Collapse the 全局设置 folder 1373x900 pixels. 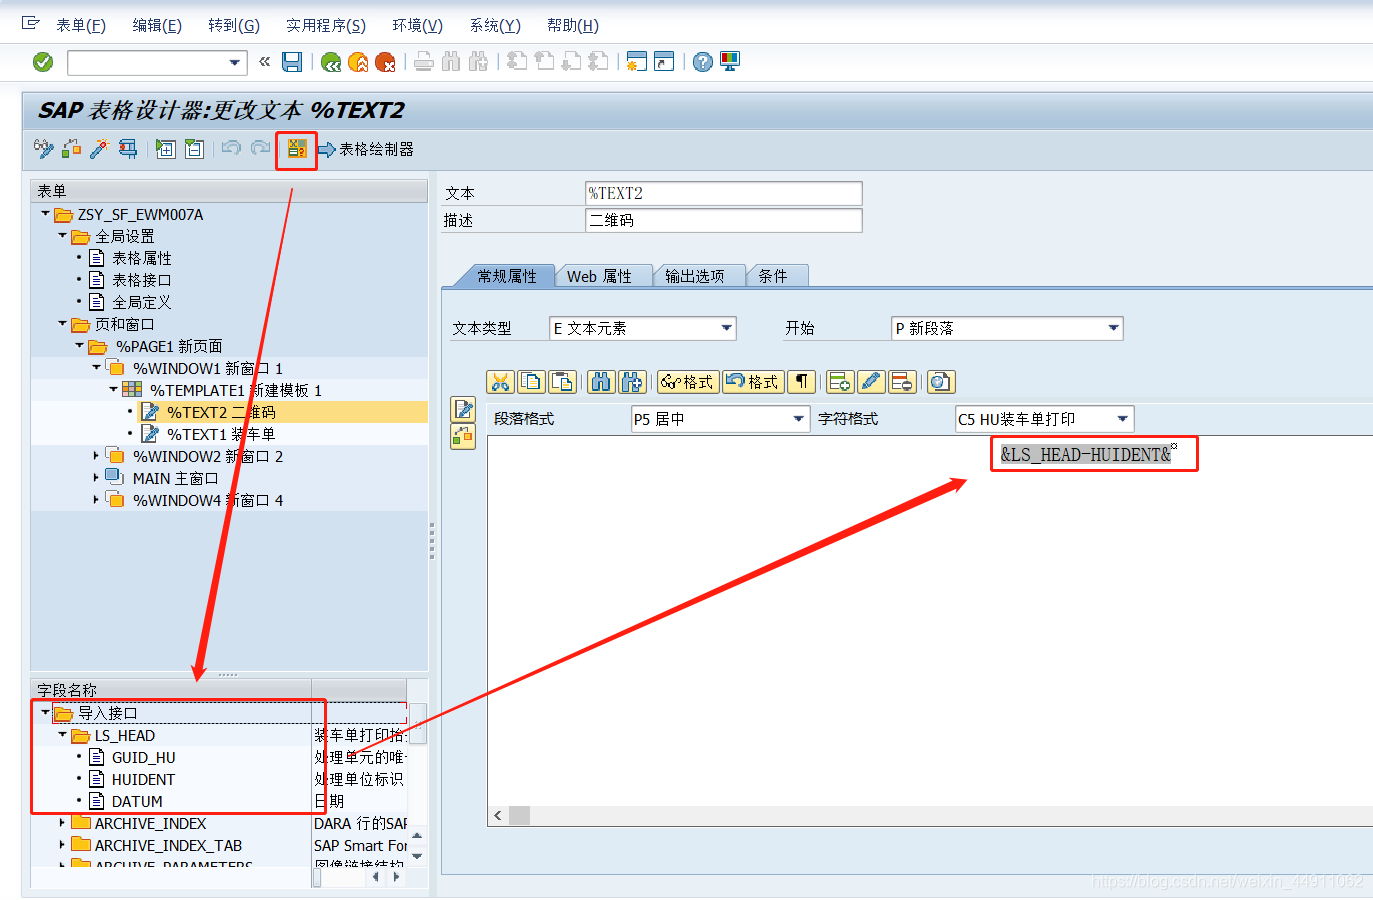click(62, 235)
